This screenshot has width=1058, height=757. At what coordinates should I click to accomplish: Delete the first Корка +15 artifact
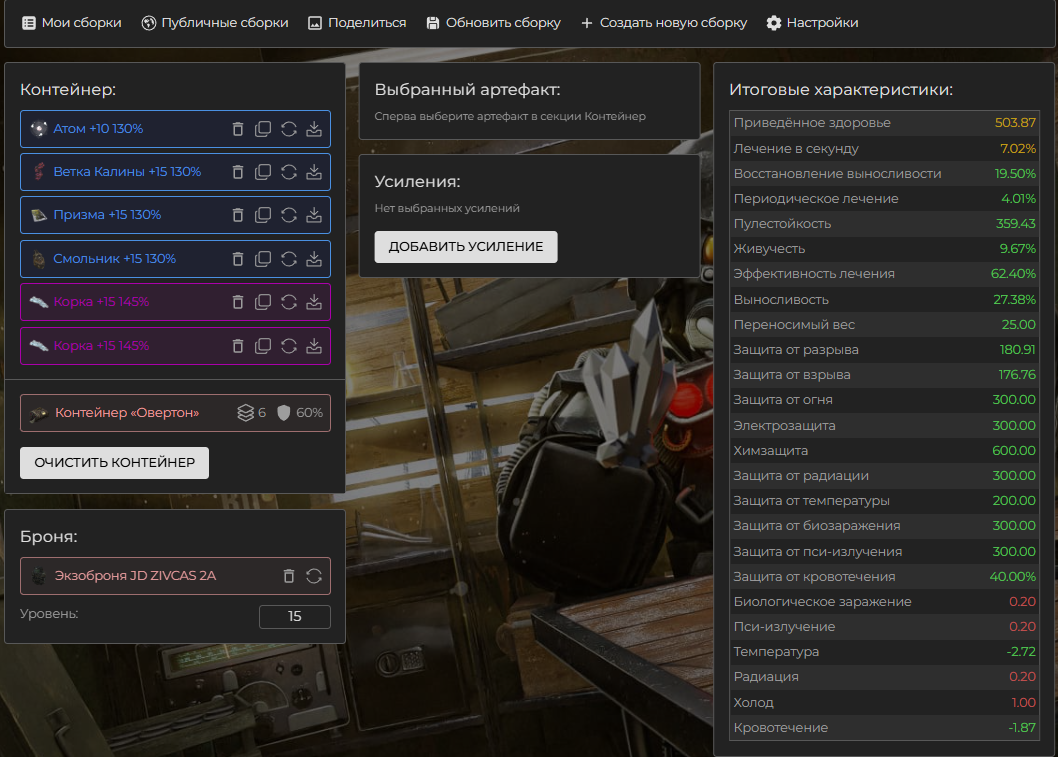(238, 302)
